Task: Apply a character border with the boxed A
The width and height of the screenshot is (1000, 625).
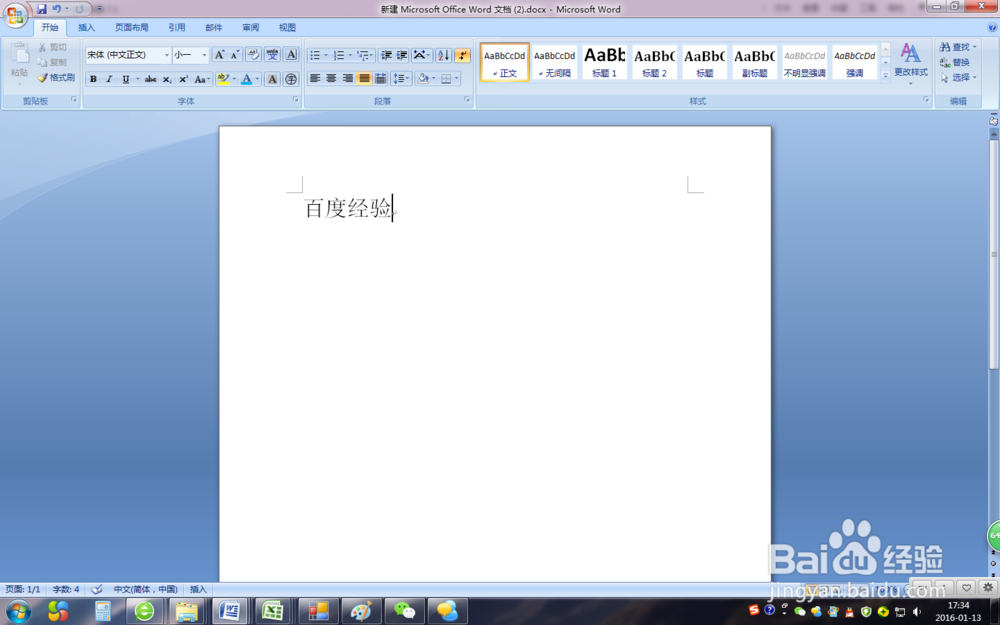Action: click(x=291, y=55)
